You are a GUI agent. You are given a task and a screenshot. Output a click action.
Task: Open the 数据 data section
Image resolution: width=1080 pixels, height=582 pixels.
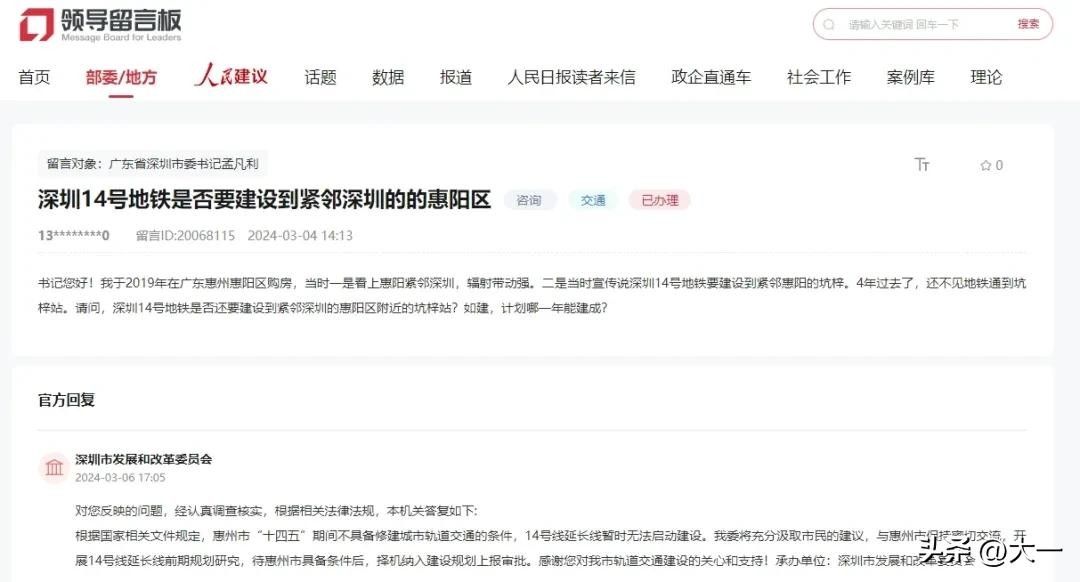pos(388,77)
